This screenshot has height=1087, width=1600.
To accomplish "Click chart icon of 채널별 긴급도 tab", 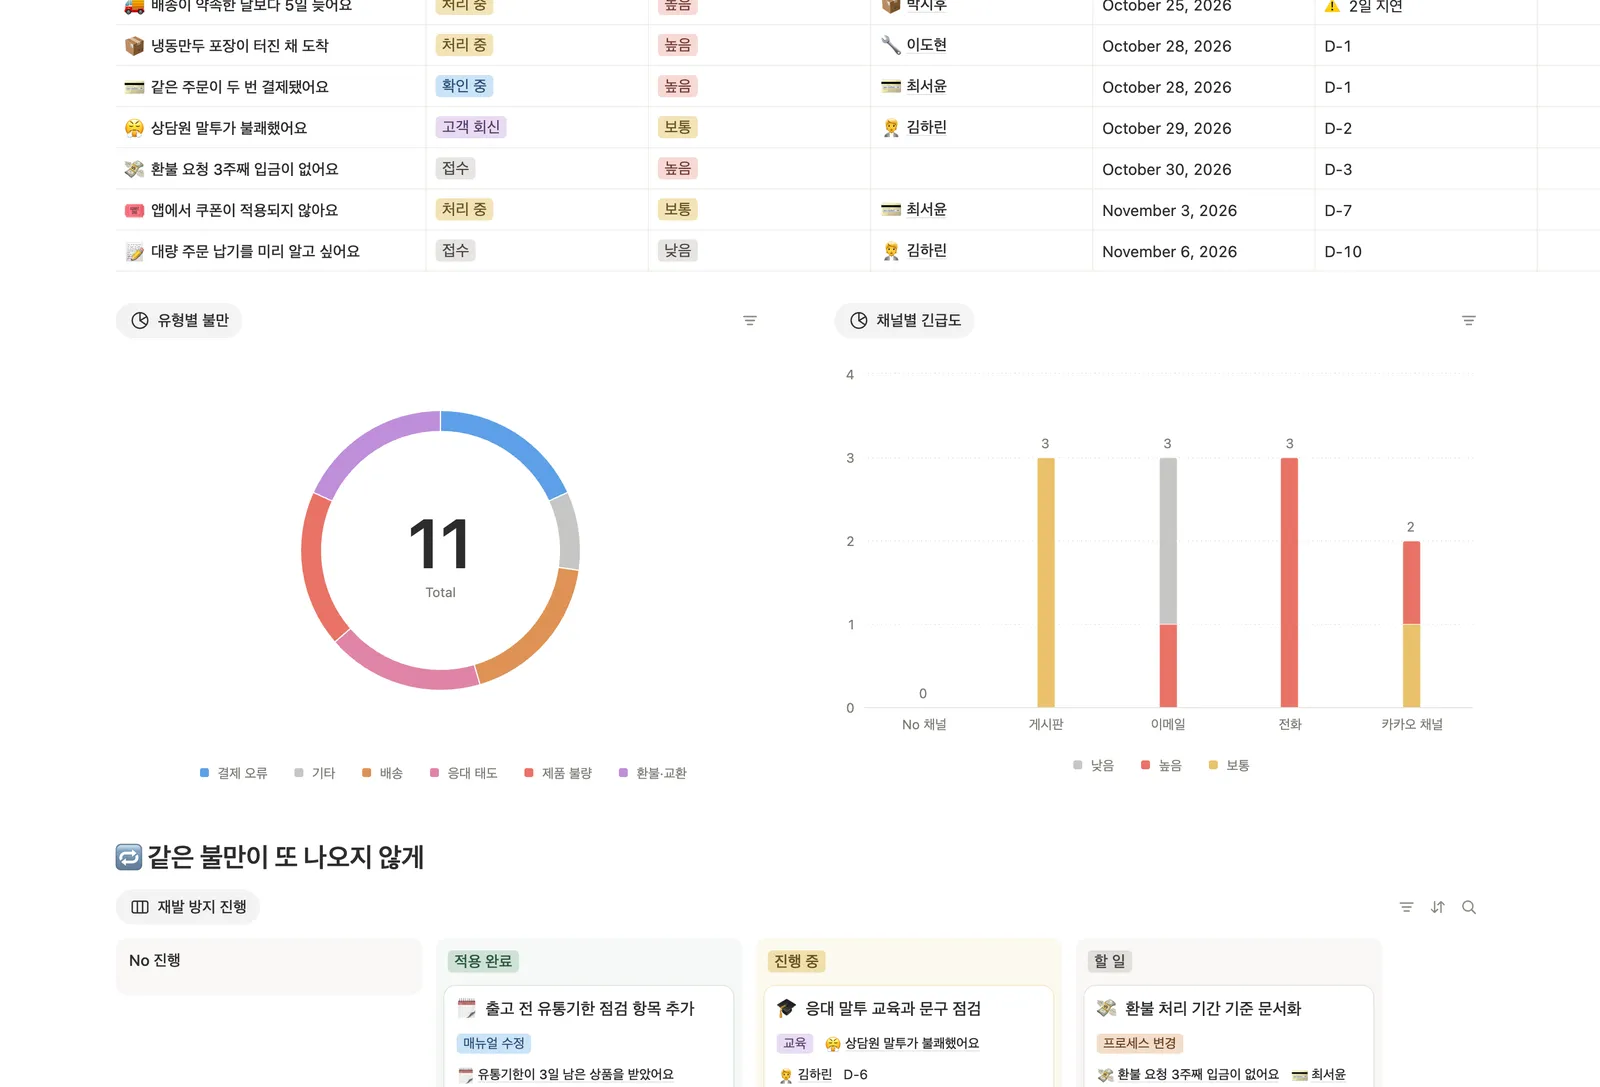I will point(858,320).
